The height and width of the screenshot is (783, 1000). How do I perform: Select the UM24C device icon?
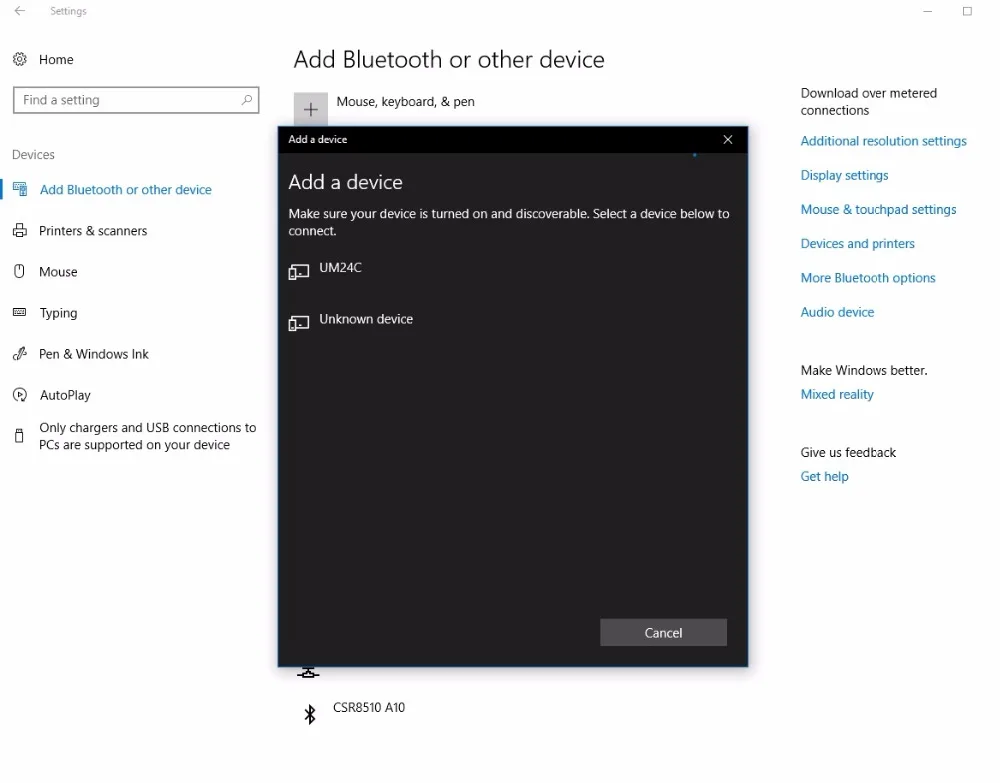click(x=298, y=272)
